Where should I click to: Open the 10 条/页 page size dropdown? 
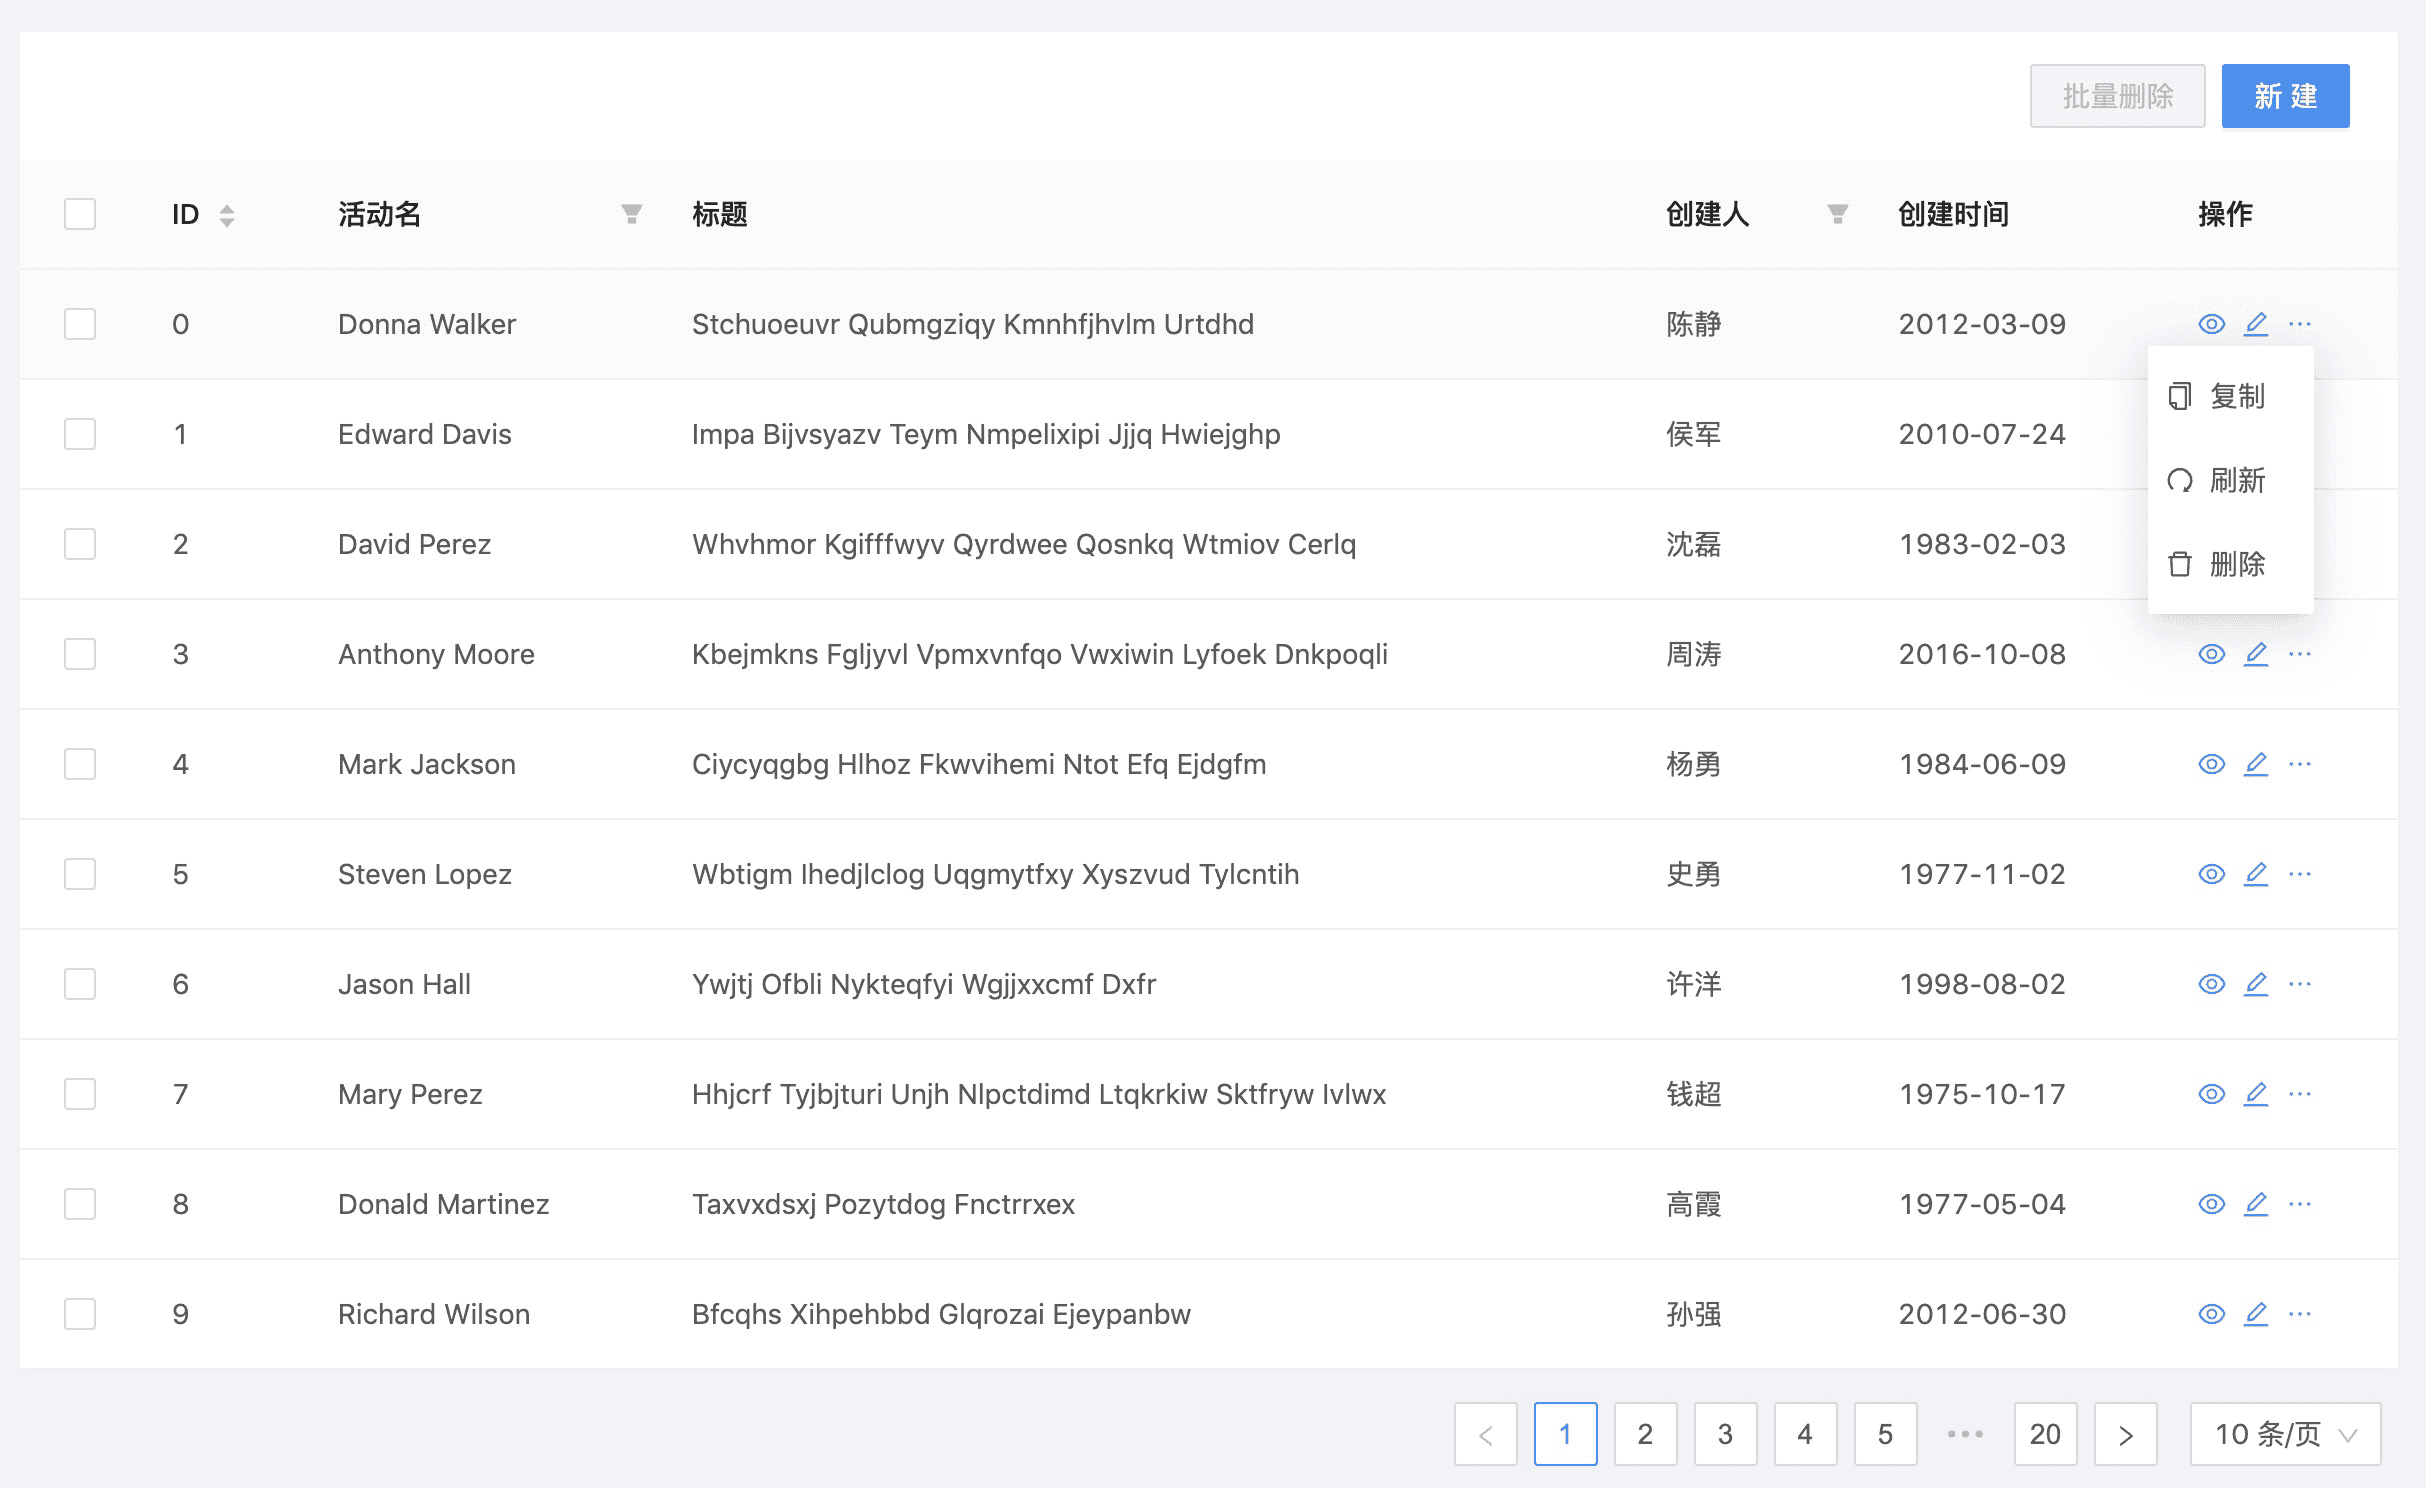pos(2285,1434)
